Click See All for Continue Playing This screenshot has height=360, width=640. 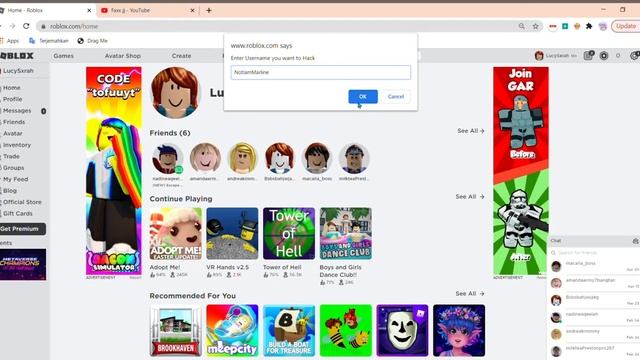tap(470, 197)
